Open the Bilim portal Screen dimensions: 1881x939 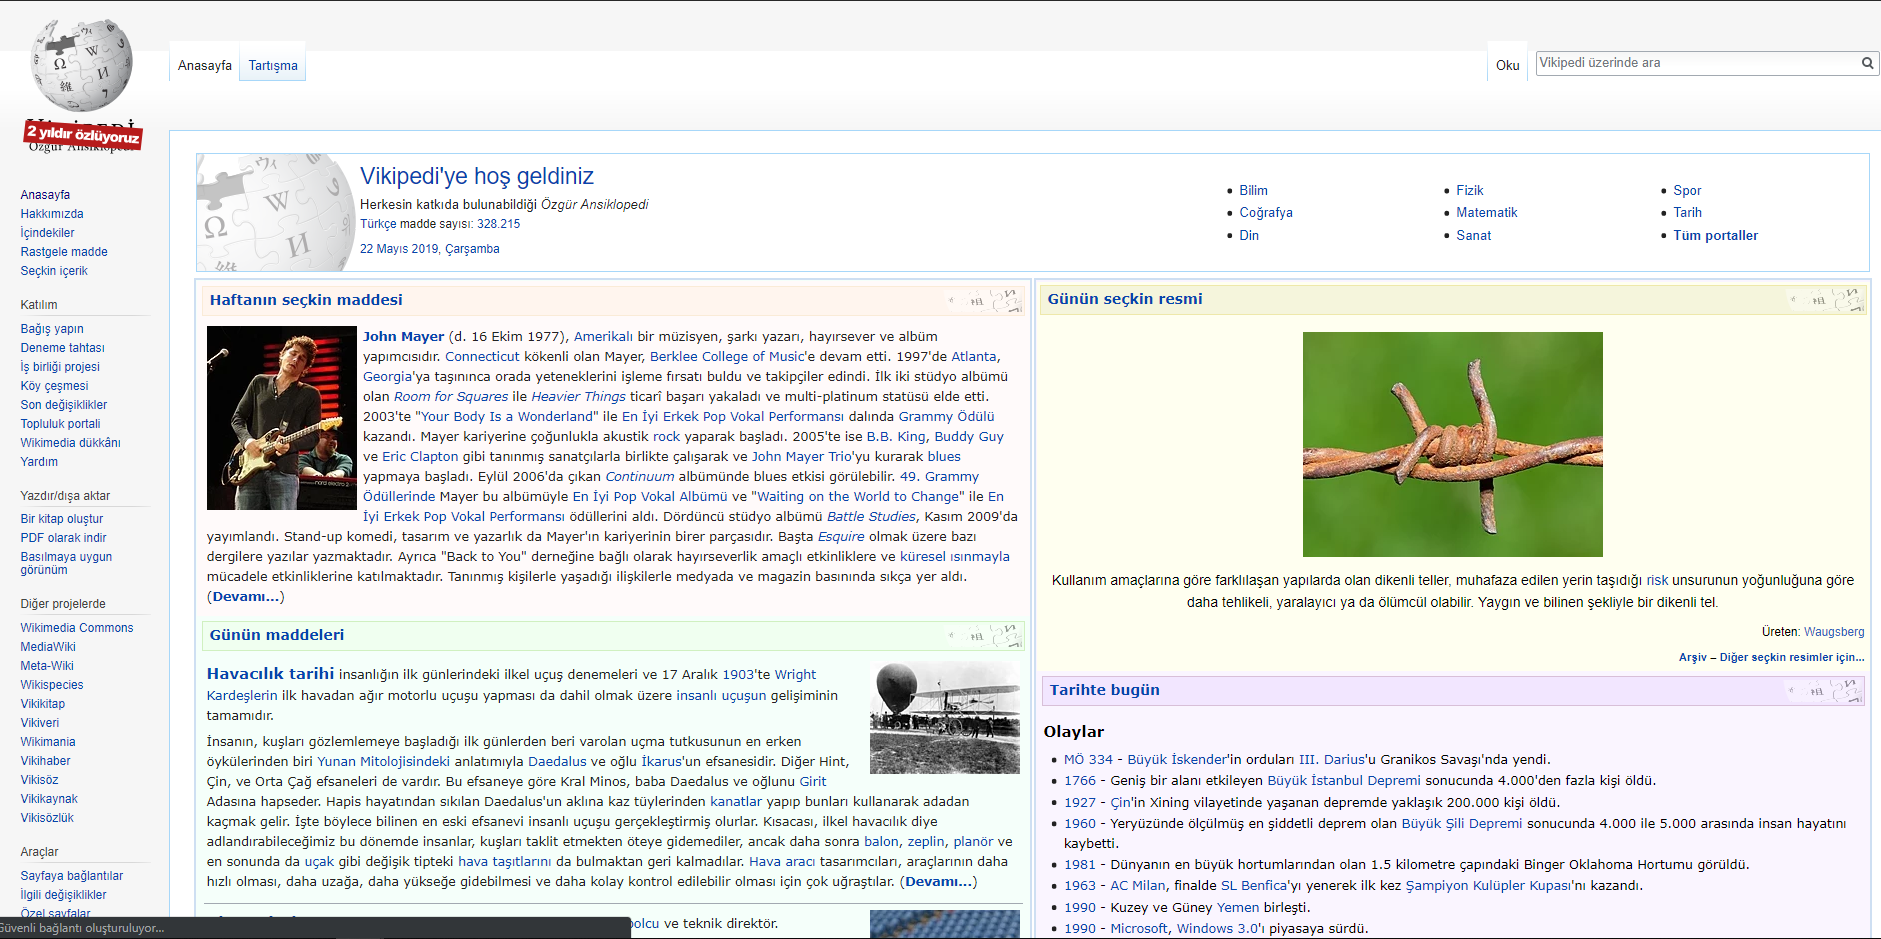pos(1253,190)
